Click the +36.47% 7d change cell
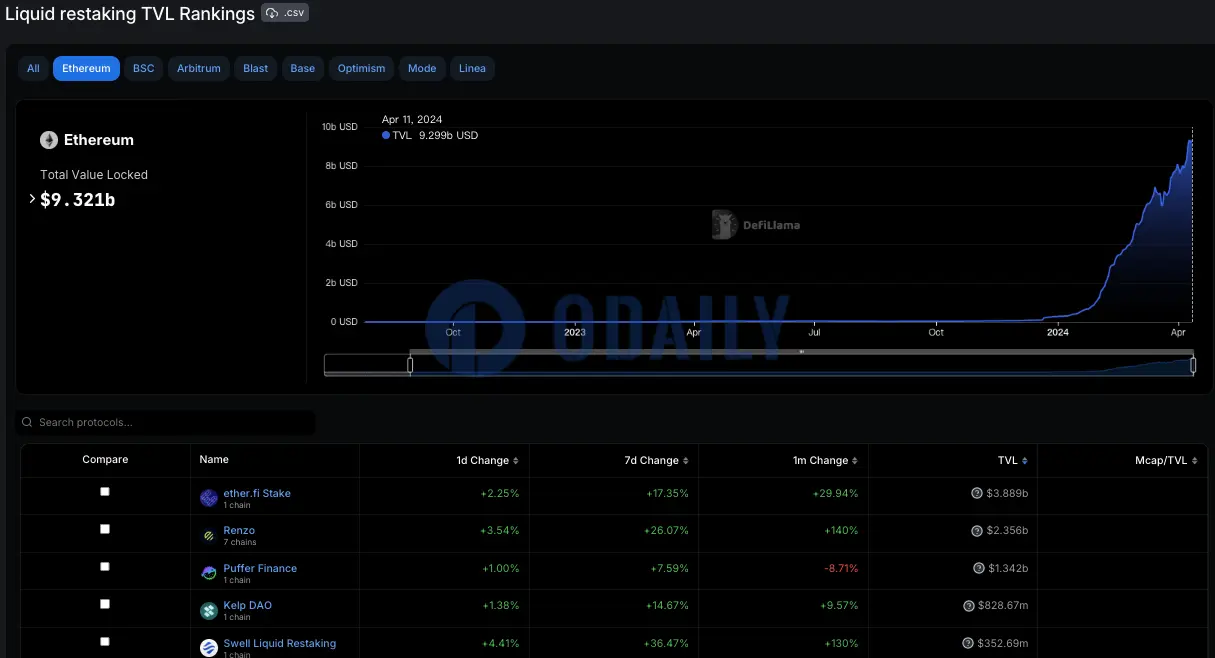The image size is (1215, 658). pos(668,643)
